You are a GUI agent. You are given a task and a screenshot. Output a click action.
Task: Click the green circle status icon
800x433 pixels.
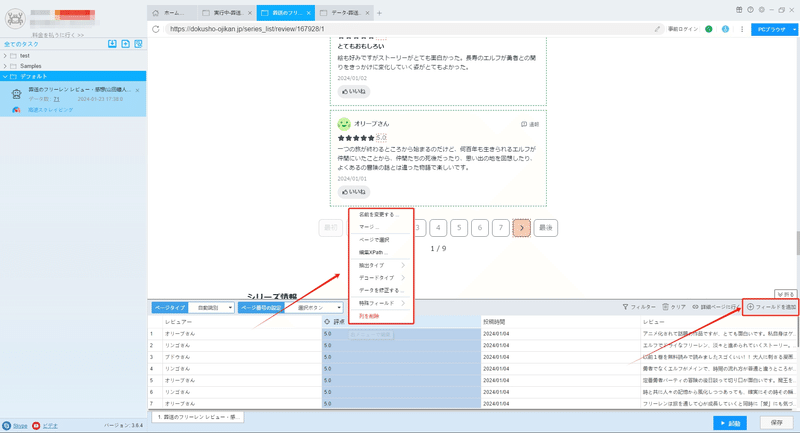709,29
